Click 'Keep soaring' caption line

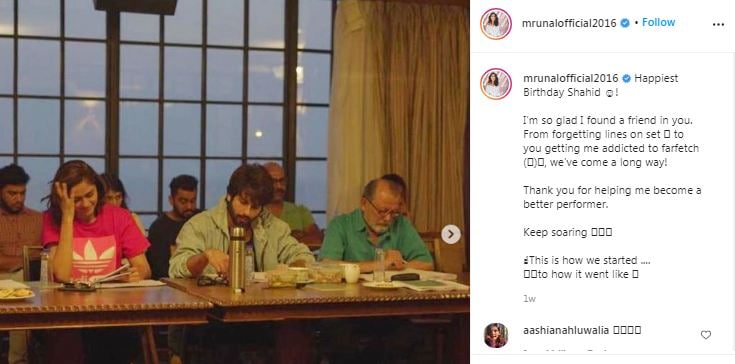coord(568,232)
